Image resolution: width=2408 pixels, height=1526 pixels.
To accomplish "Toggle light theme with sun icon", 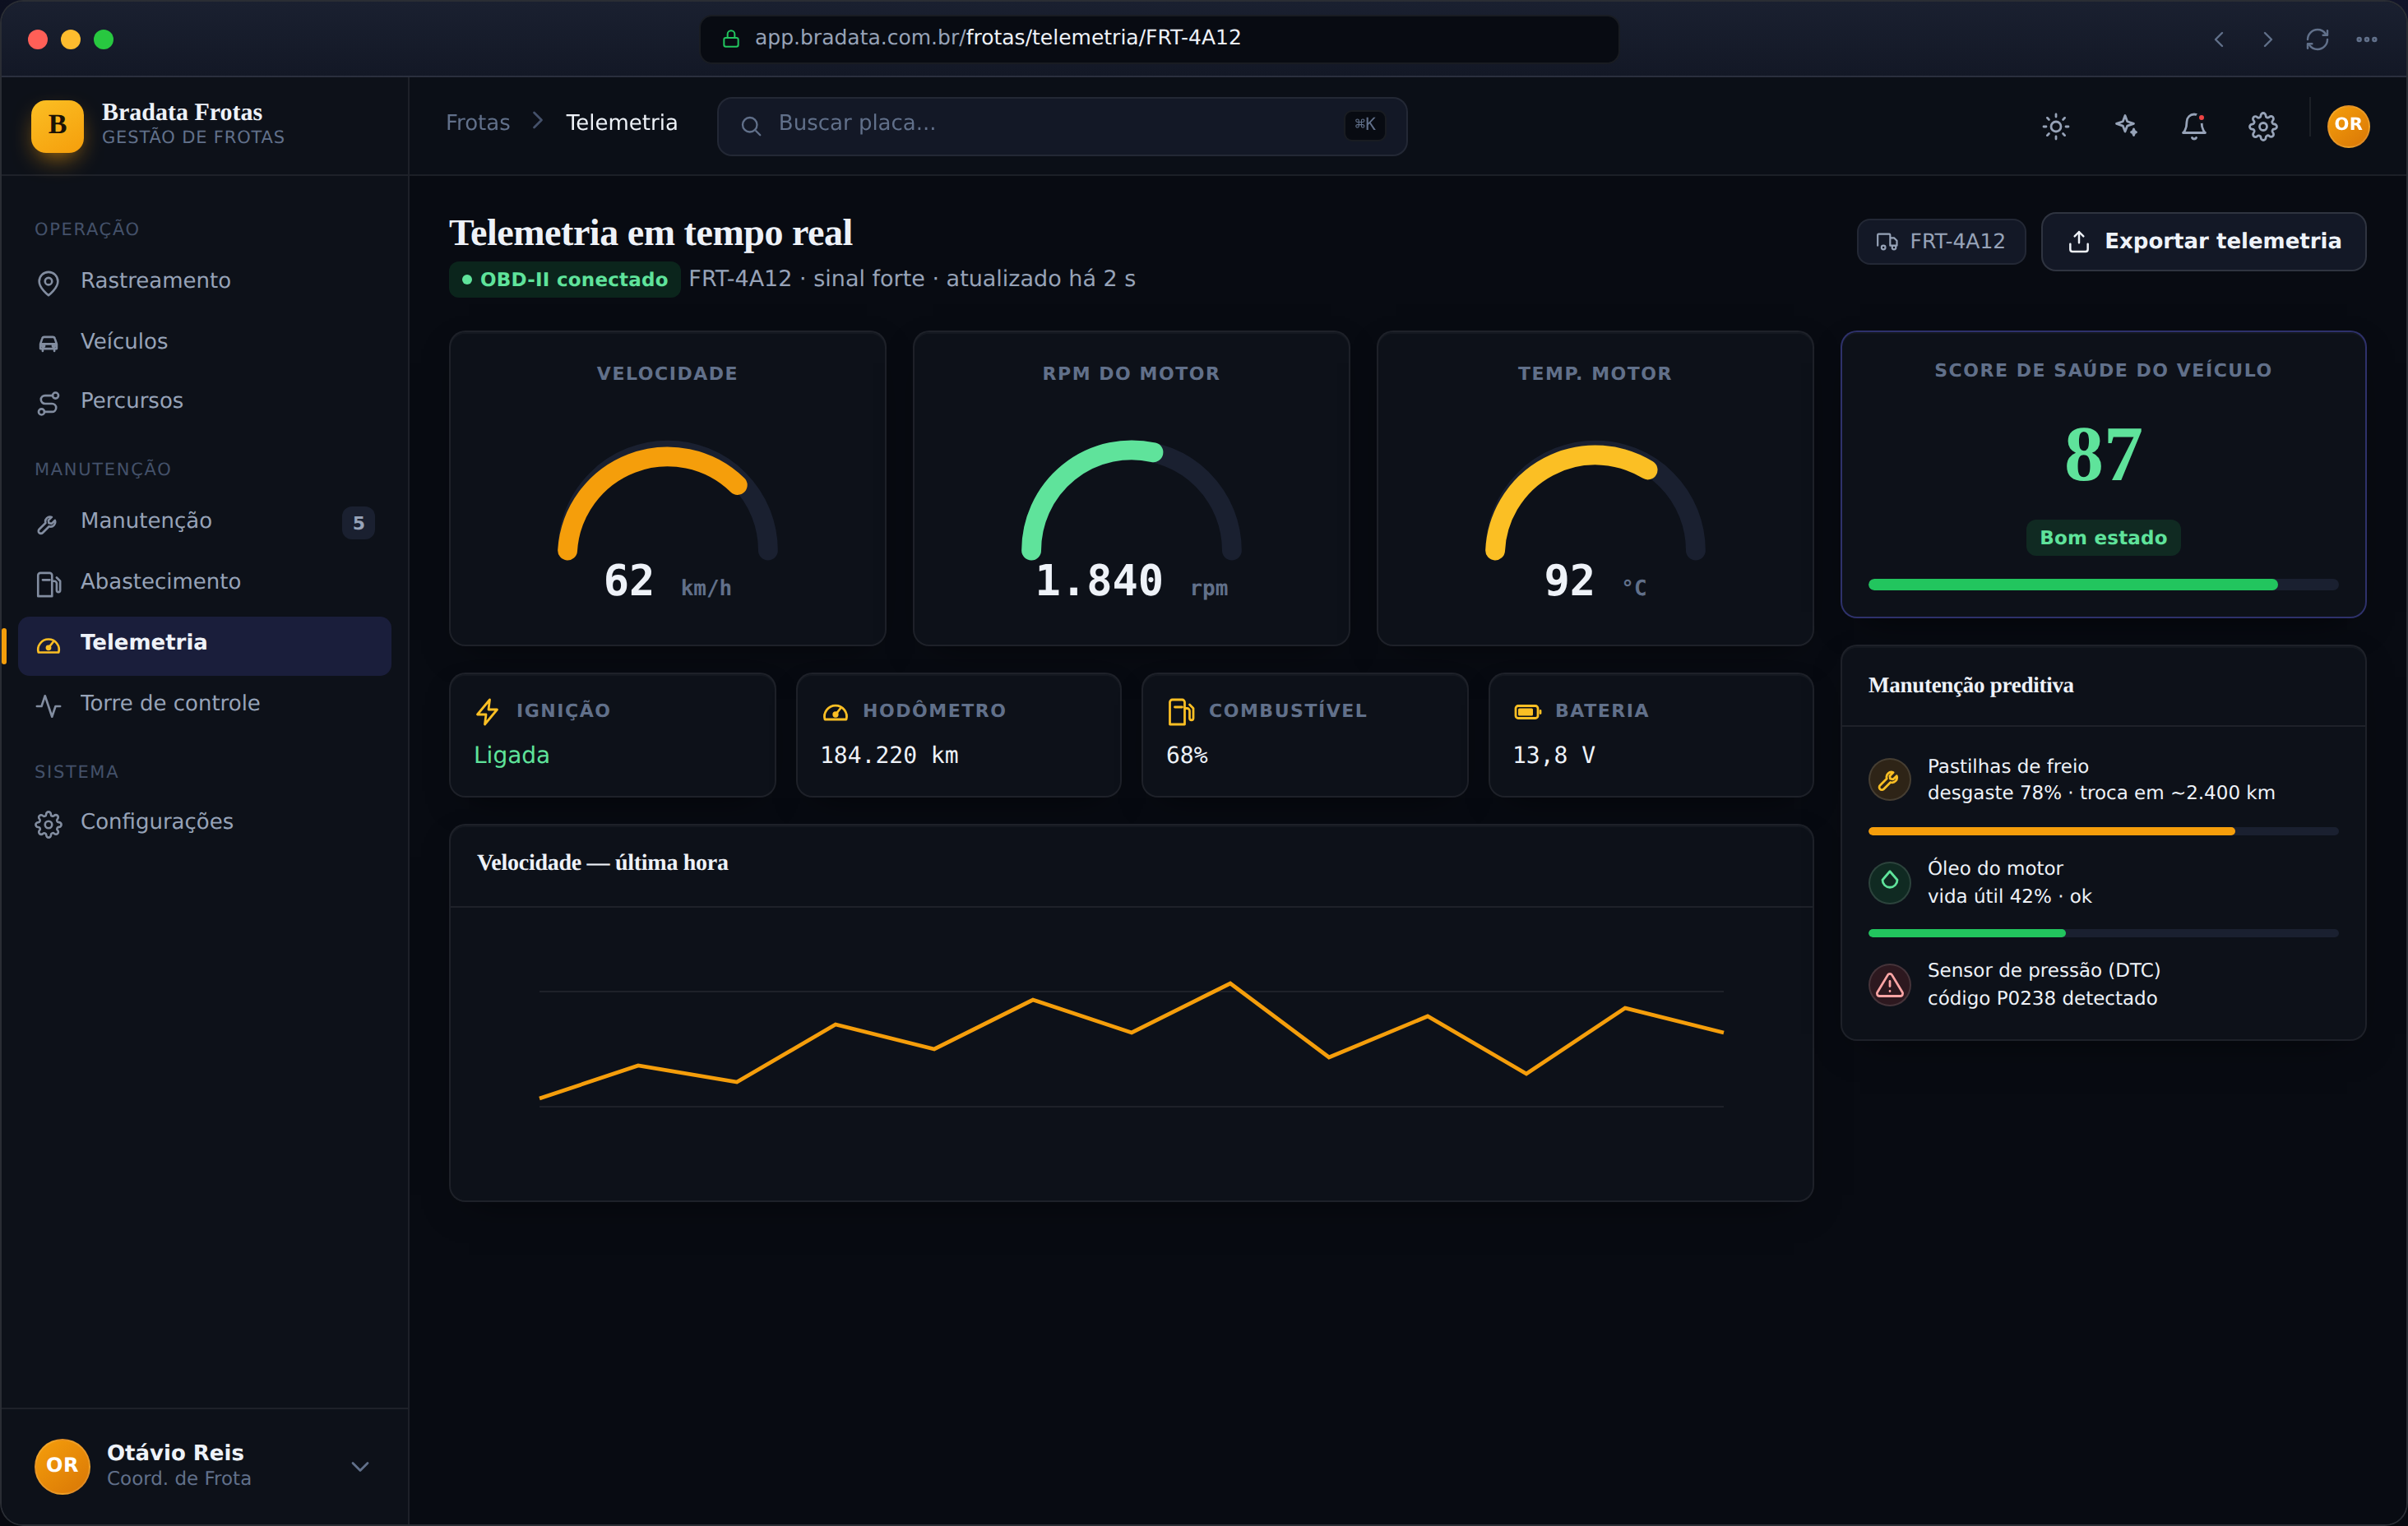I will click(2055, 126).
